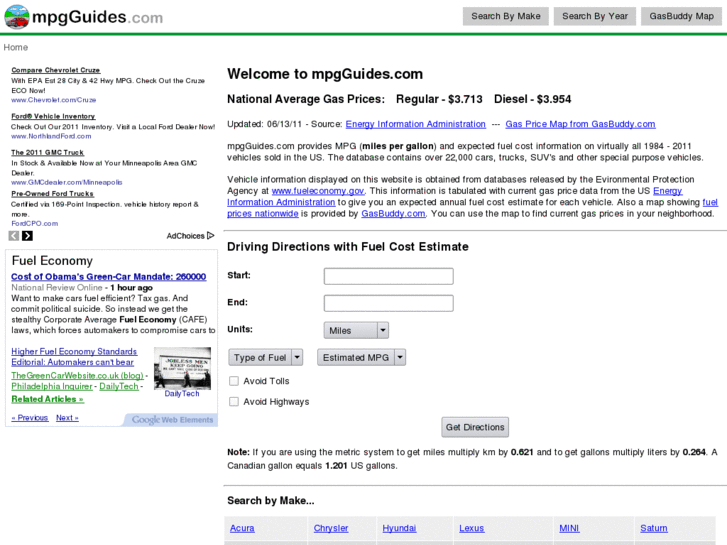Enable the Avoid Highways checkbox

coord(234,402)
